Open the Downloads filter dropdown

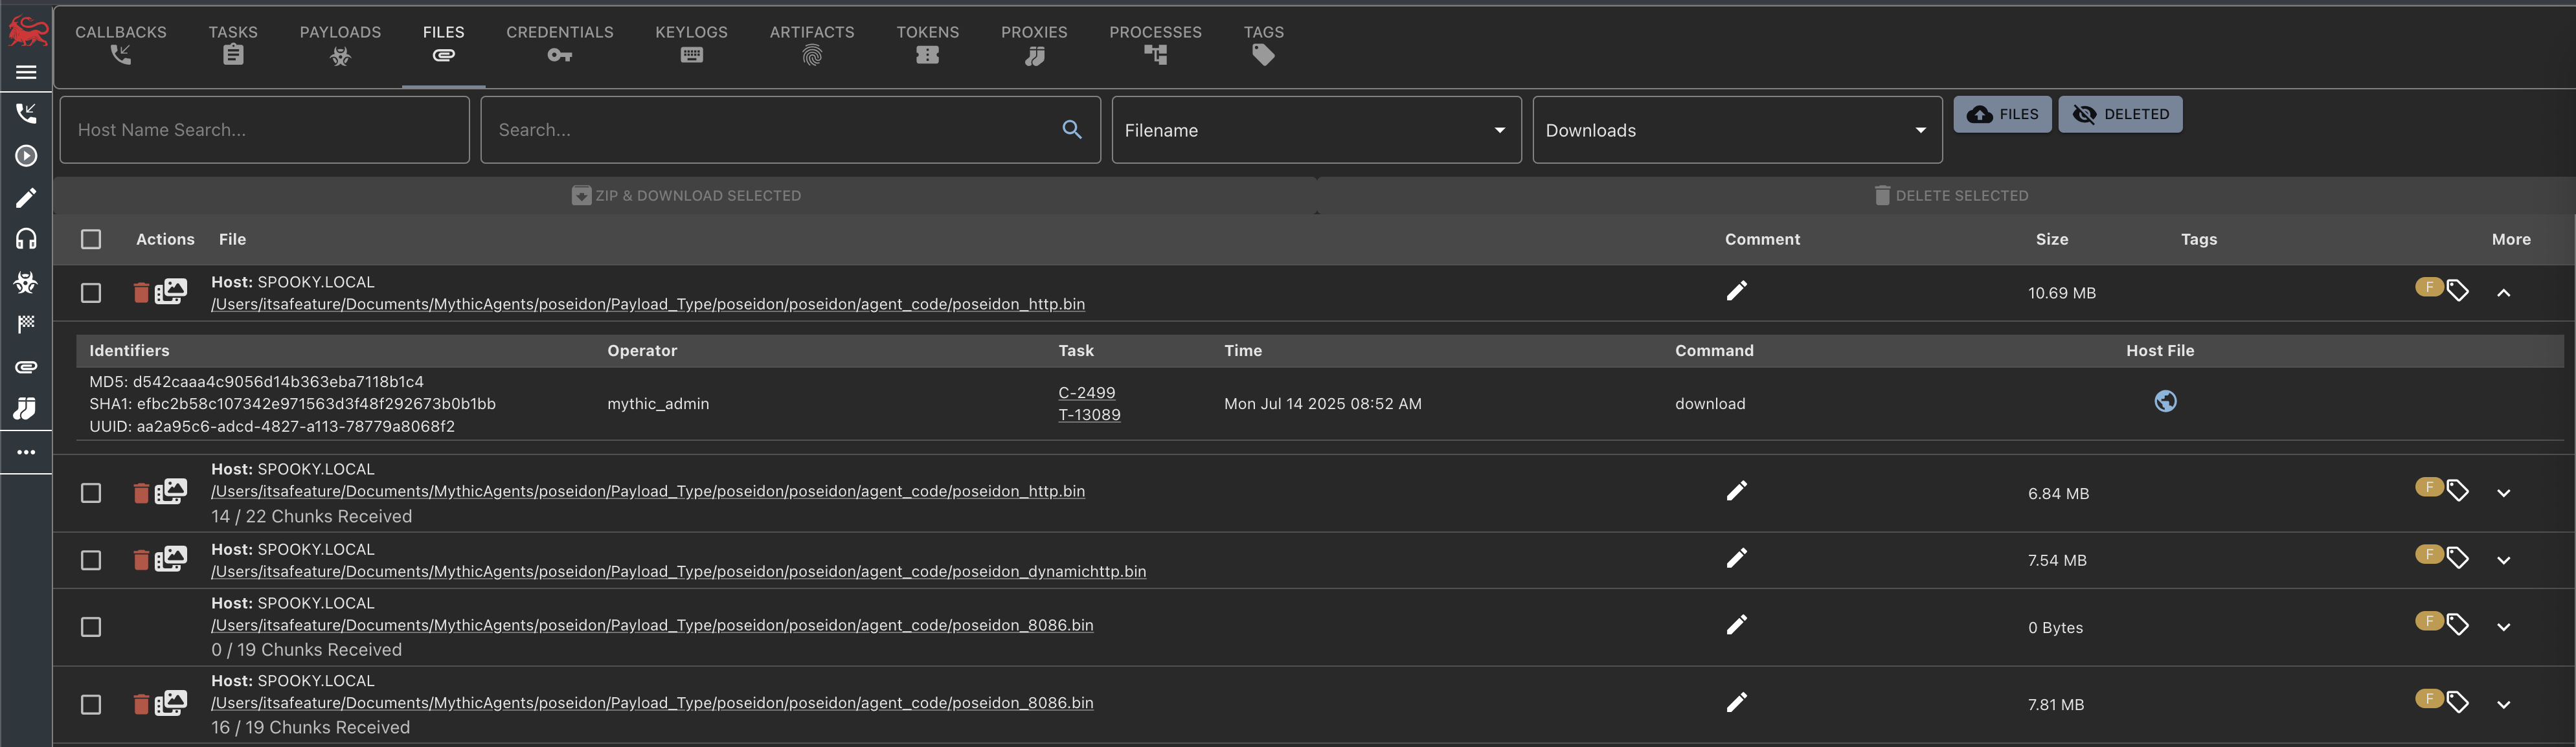[x=1736, y=130]
